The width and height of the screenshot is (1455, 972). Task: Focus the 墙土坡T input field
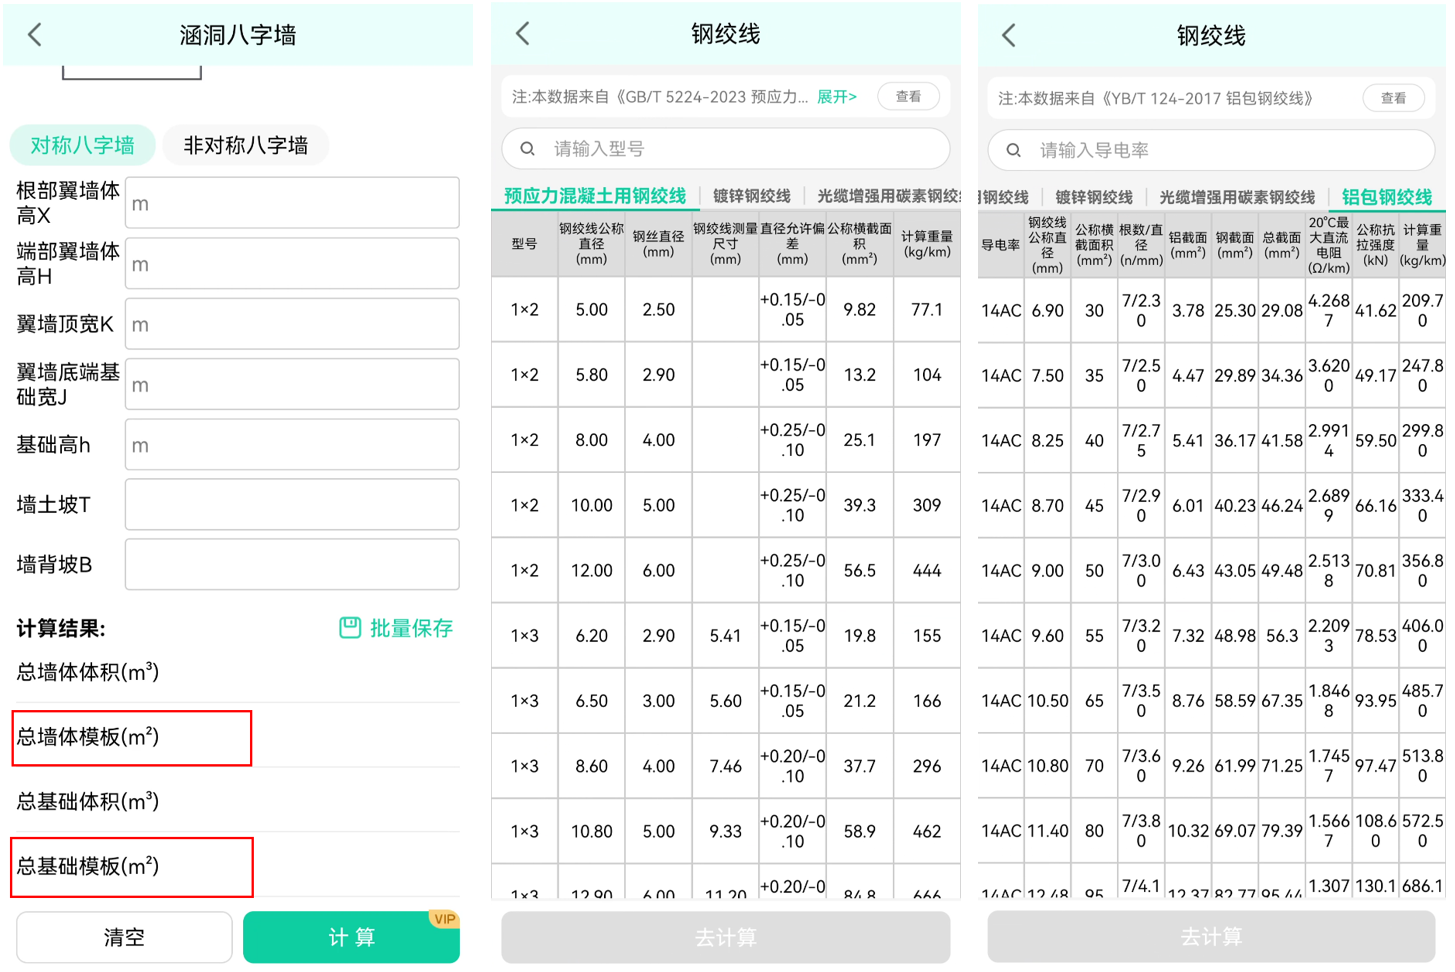[291, 505]
